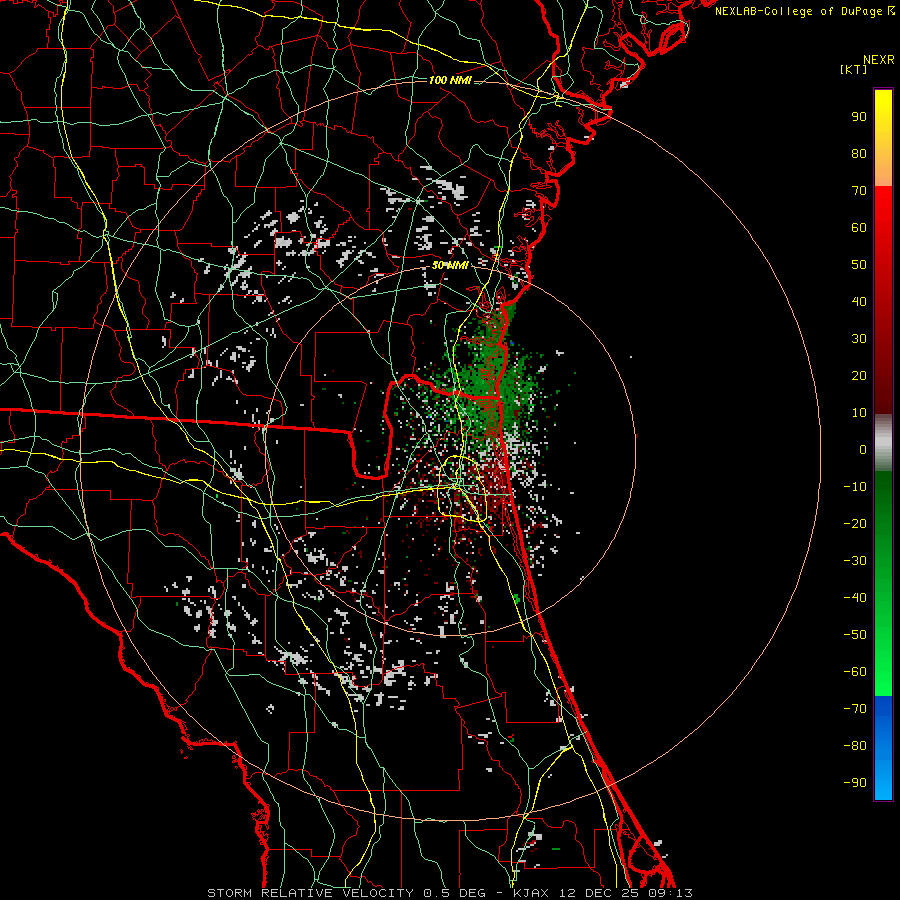Click the -80 value on velocity scale

pos(855,746)
